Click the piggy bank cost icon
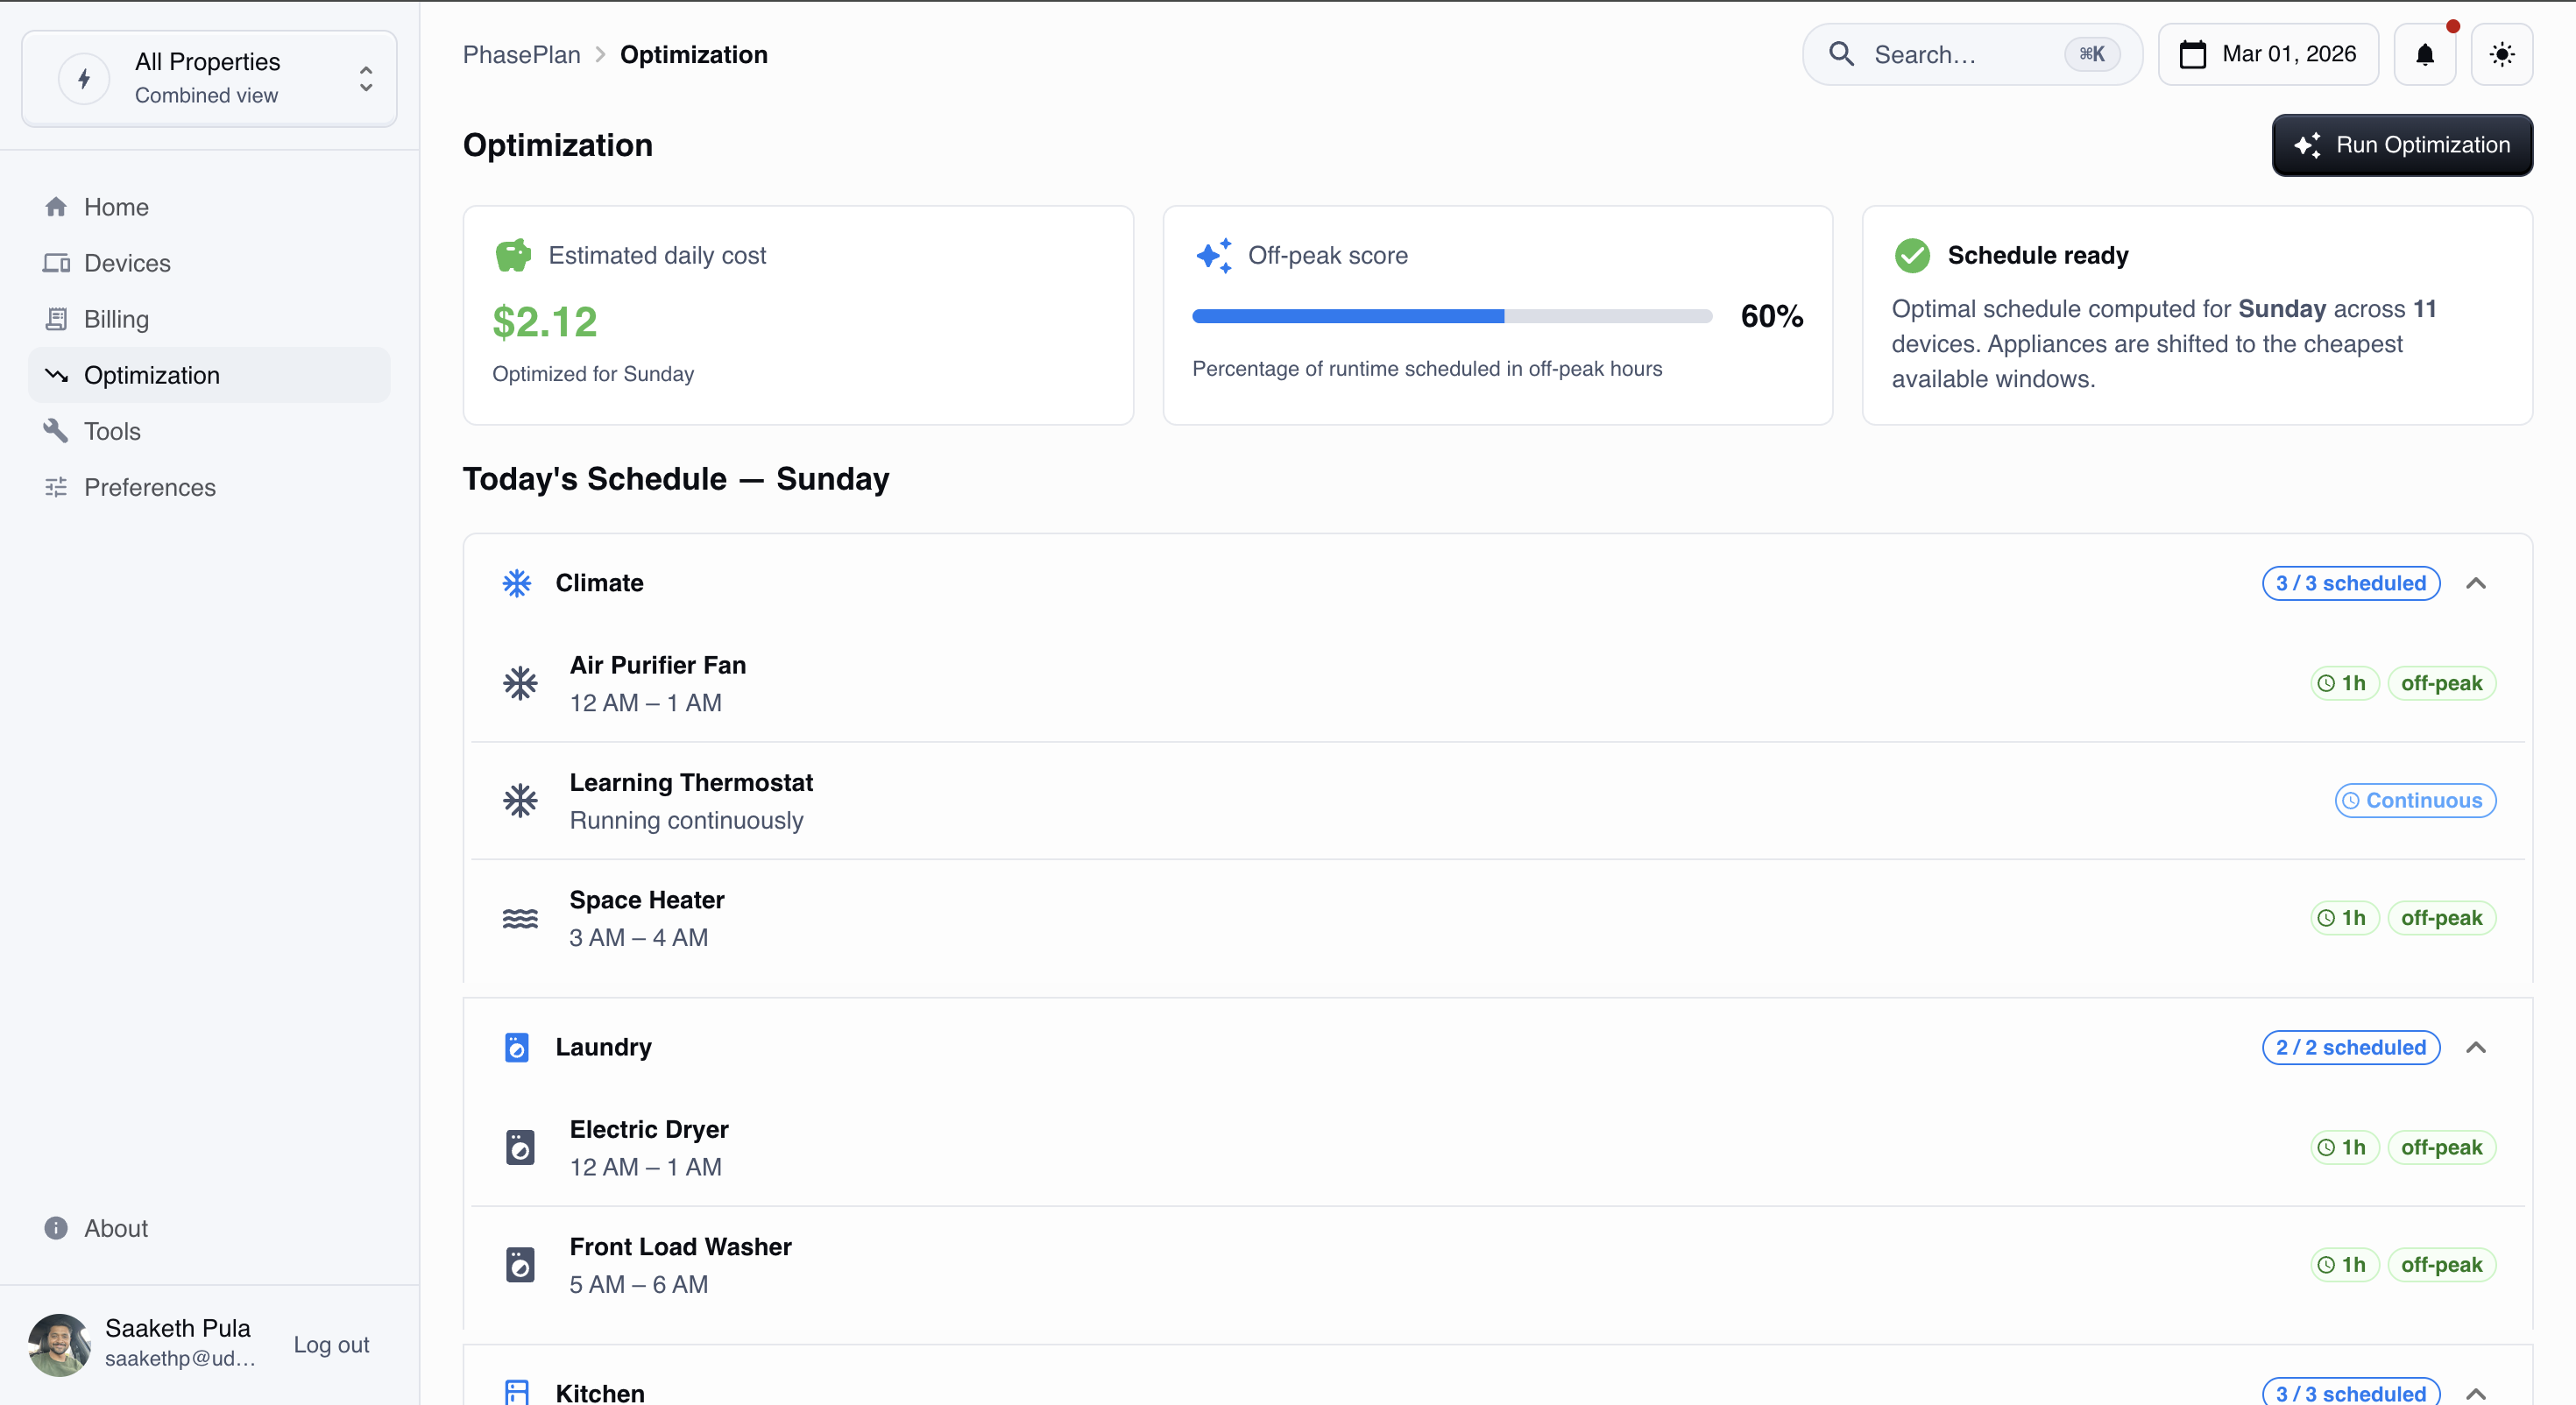 (x=513, y=256)
